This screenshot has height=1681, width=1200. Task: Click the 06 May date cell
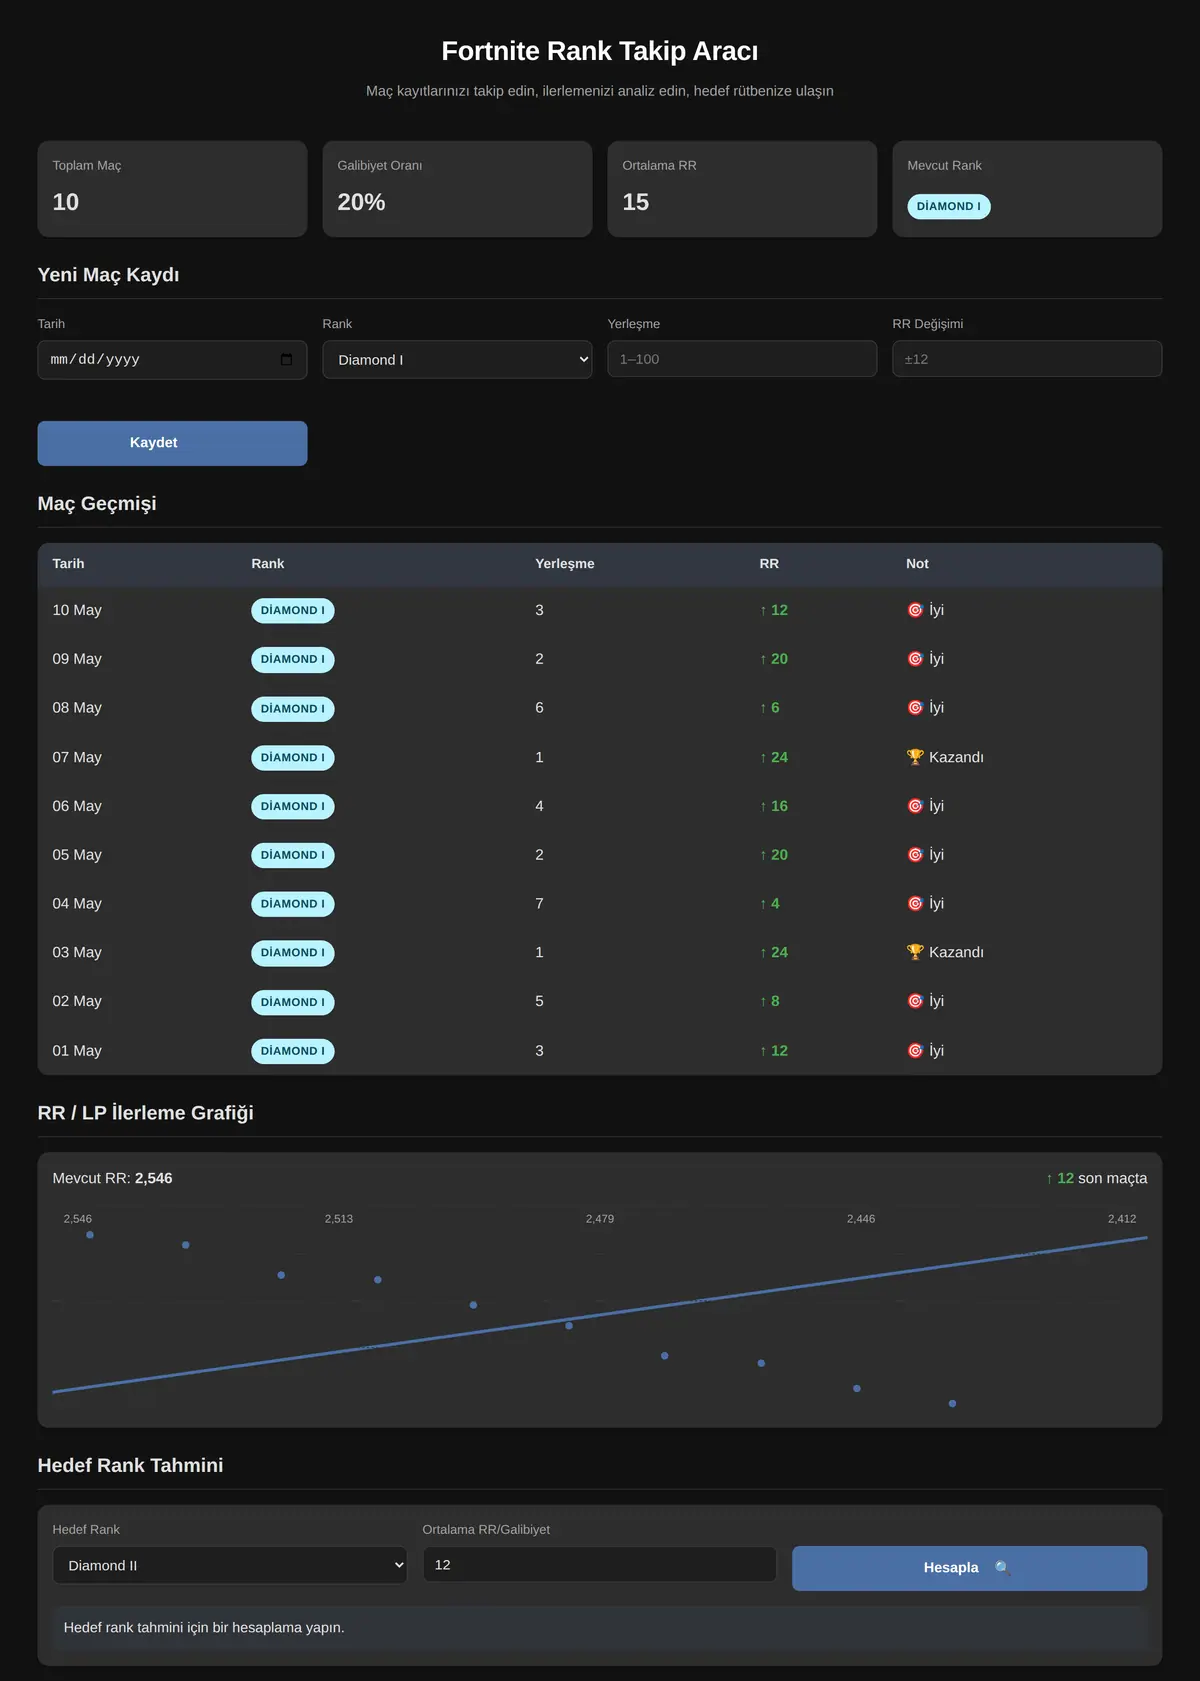(x=77, y=806)
